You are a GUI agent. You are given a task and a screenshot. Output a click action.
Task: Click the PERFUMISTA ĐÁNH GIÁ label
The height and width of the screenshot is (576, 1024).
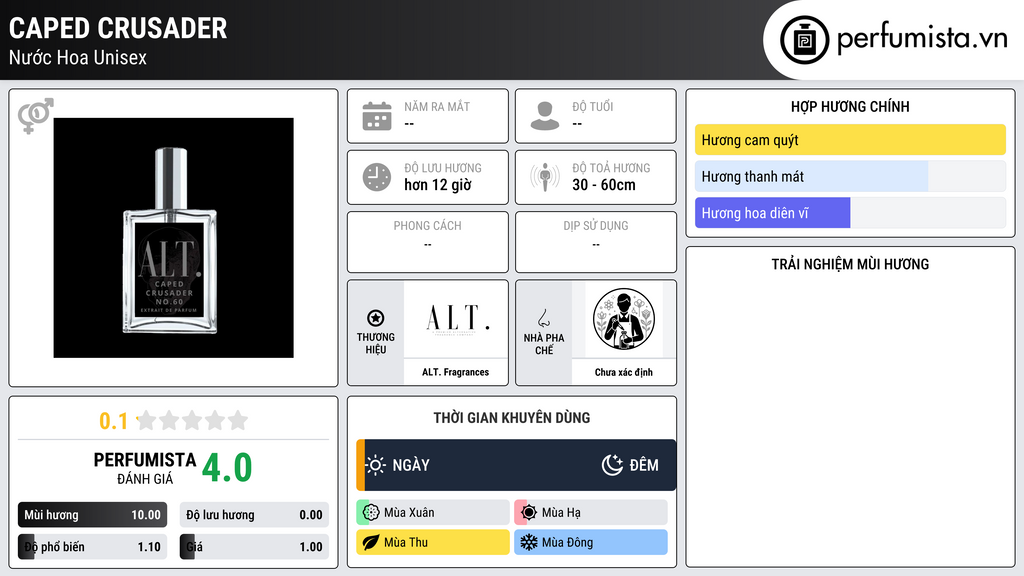tap(145, 468)
